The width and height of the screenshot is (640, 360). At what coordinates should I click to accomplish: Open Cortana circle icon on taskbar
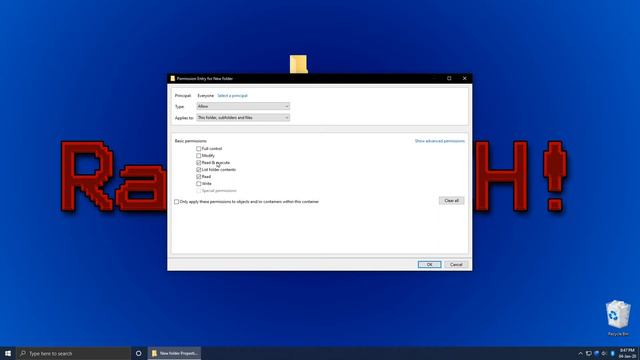[x=138, y=353]
